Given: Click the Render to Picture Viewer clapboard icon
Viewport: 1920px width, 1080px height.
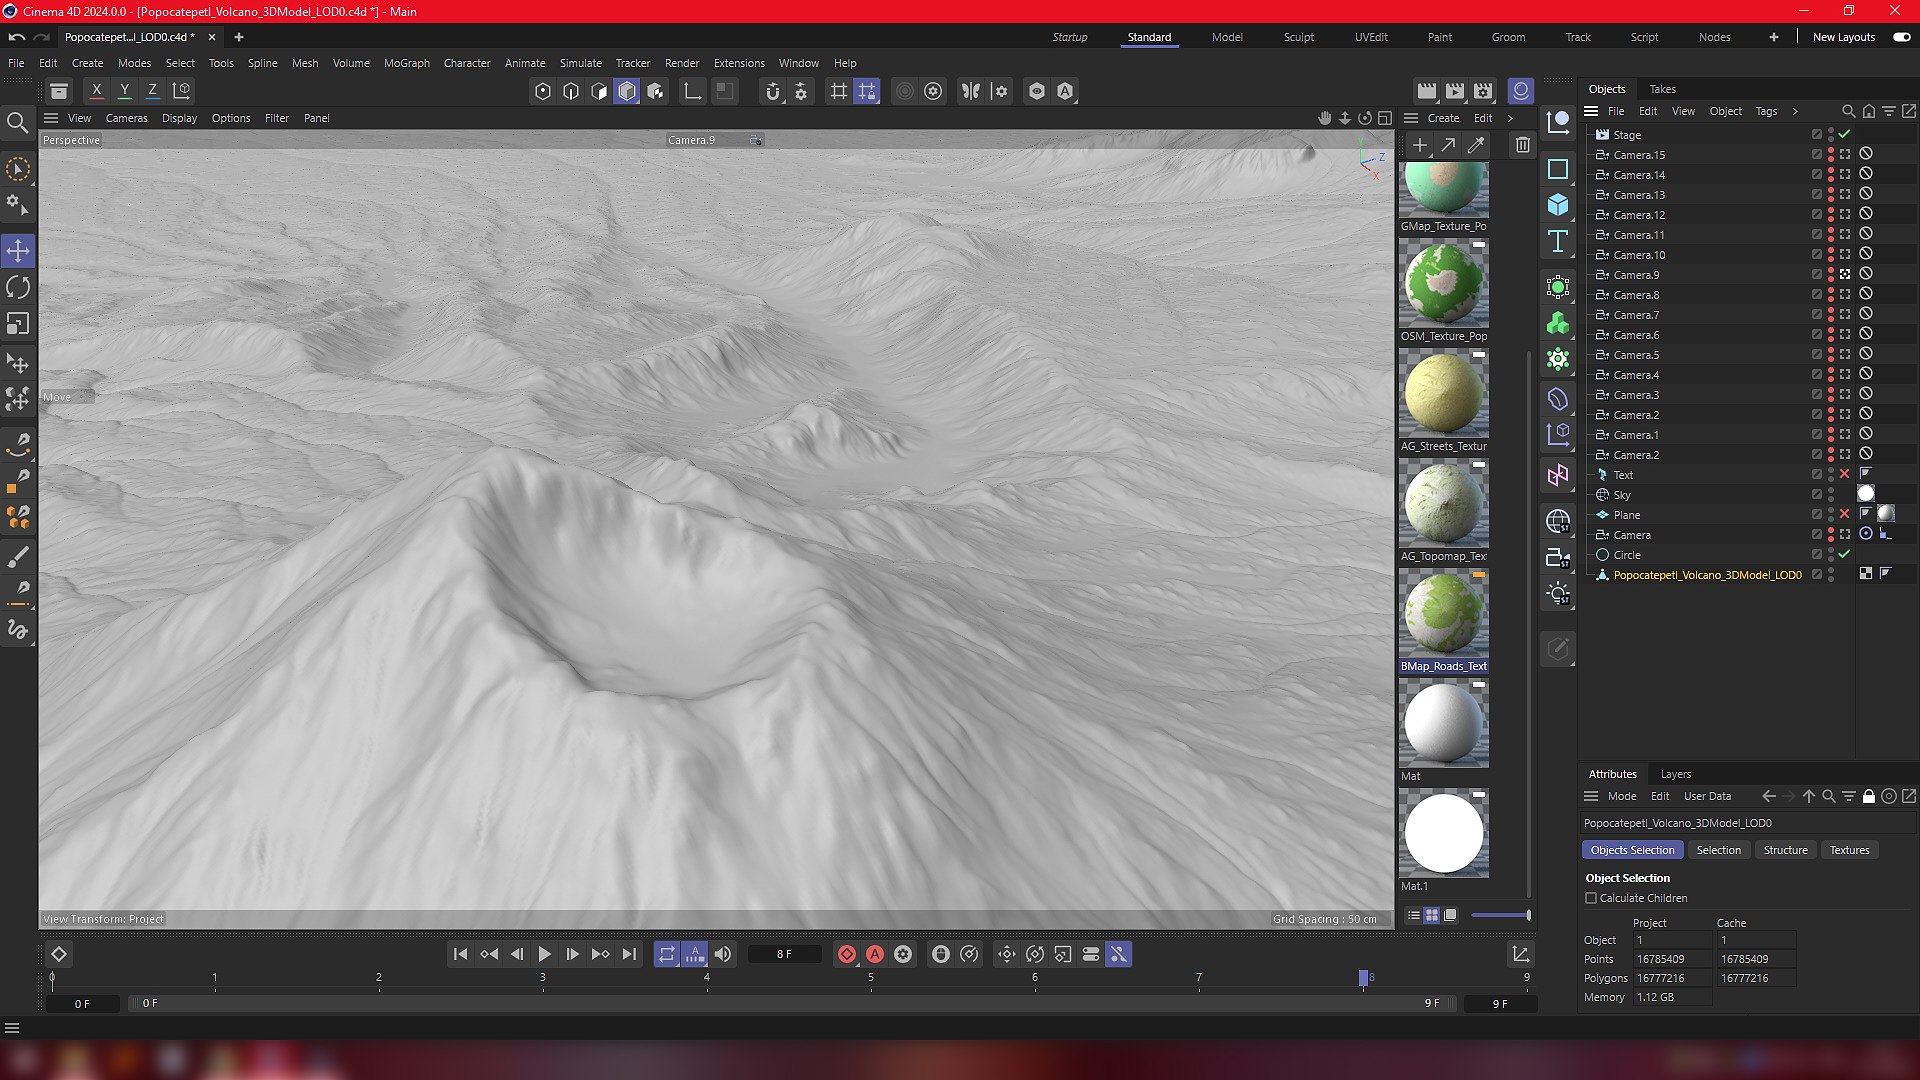Looking at the screenshot, I should [x=1455, y=91].
